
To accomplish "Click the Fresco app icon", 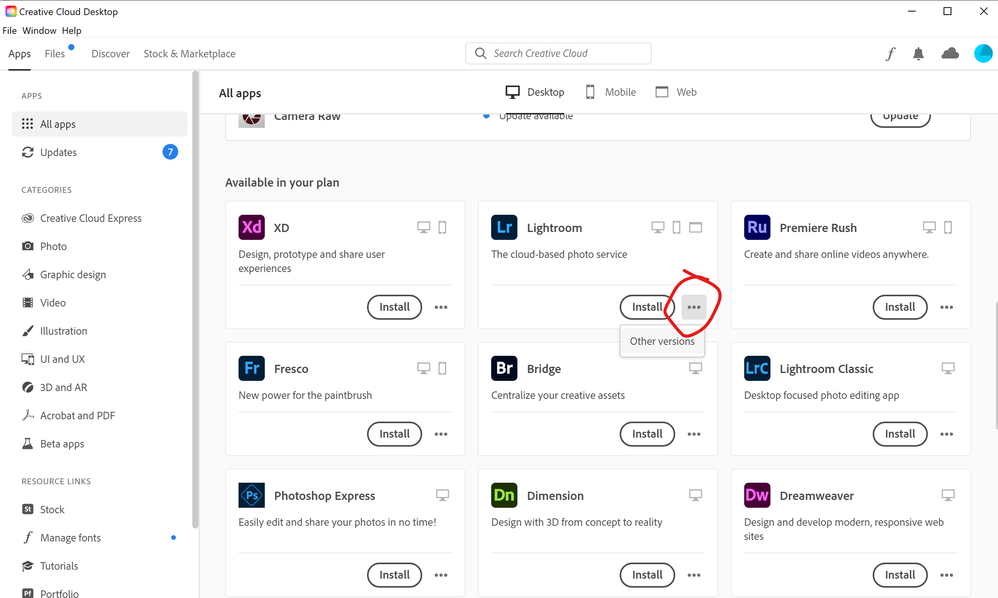I will click(x=251, y=368).
